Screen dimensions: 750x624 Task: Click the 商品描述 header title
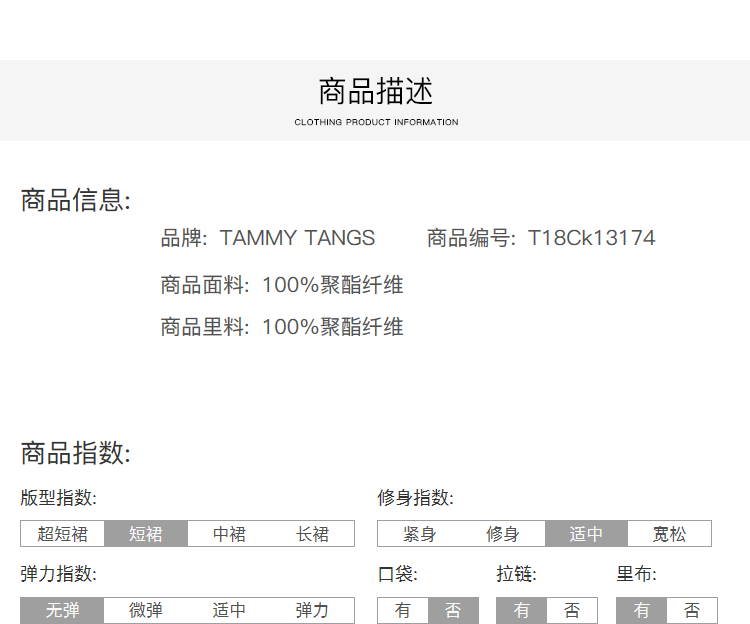[376, 91]
